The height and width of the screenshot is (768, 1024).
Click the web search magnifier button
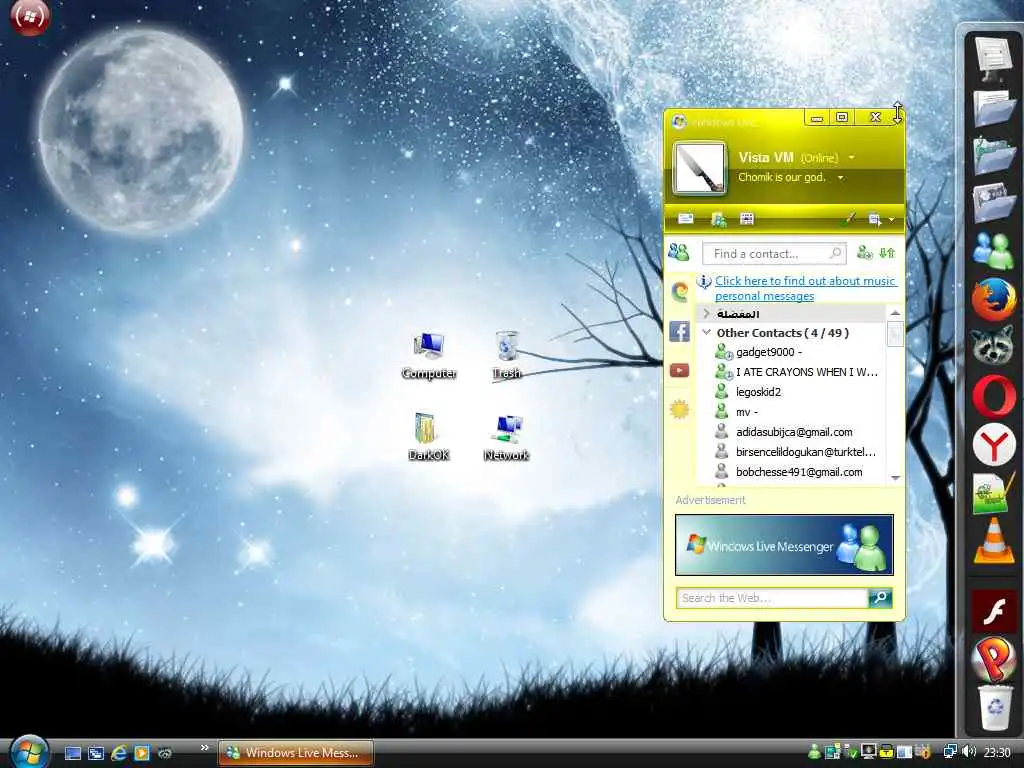880,598
